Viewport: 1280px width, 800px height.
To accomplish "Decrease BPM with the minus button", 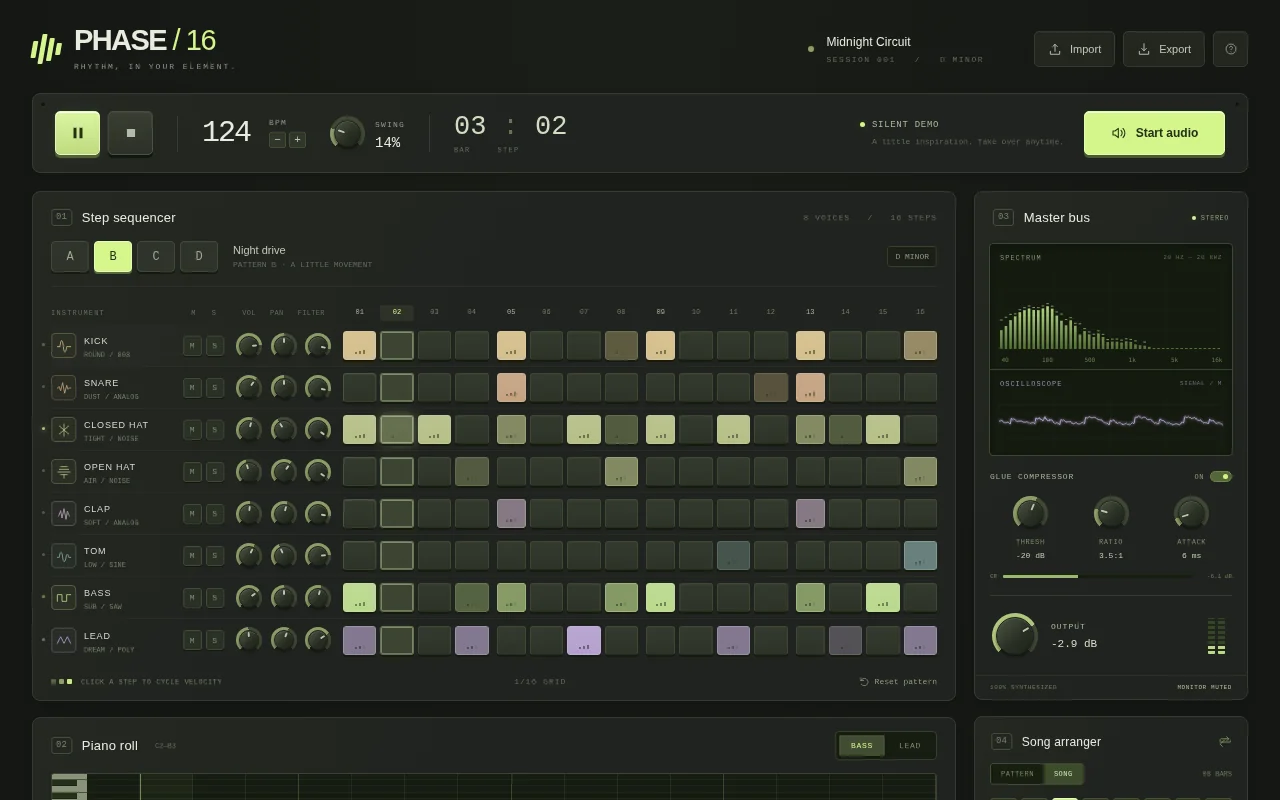I will tap(277, 140).
